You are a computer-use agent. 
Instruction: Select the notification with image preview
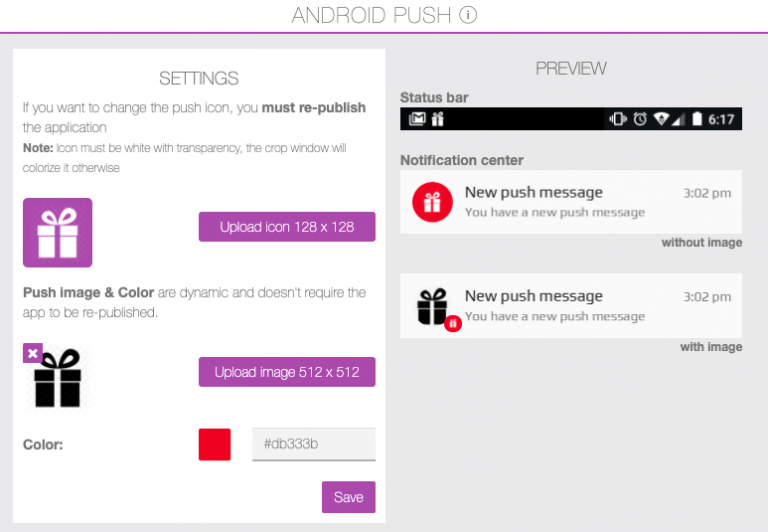pos(571,306)
